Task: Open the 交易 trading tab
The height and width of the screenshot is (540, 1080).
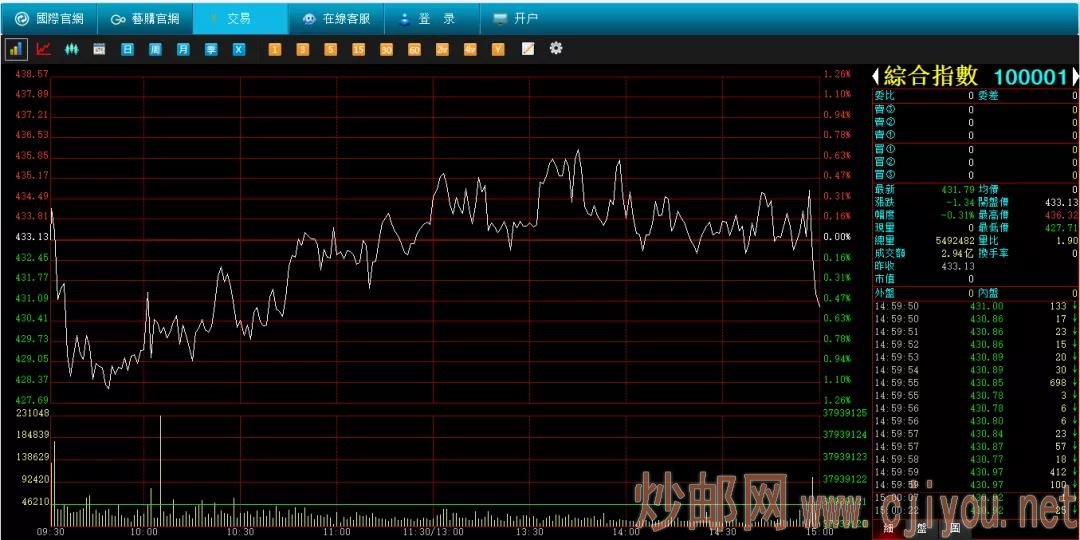Action: tap(230, 18)
